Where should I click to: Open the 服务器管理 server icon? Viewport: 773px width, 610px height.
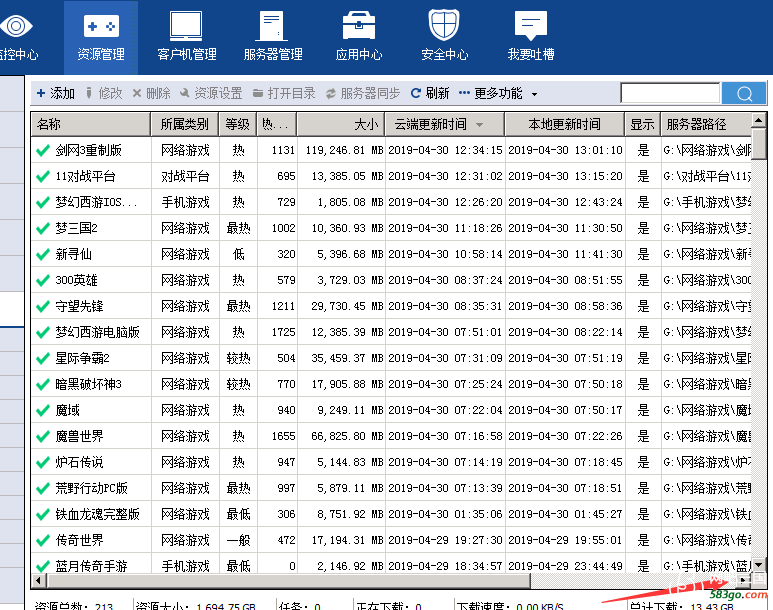tap(271, 26)
